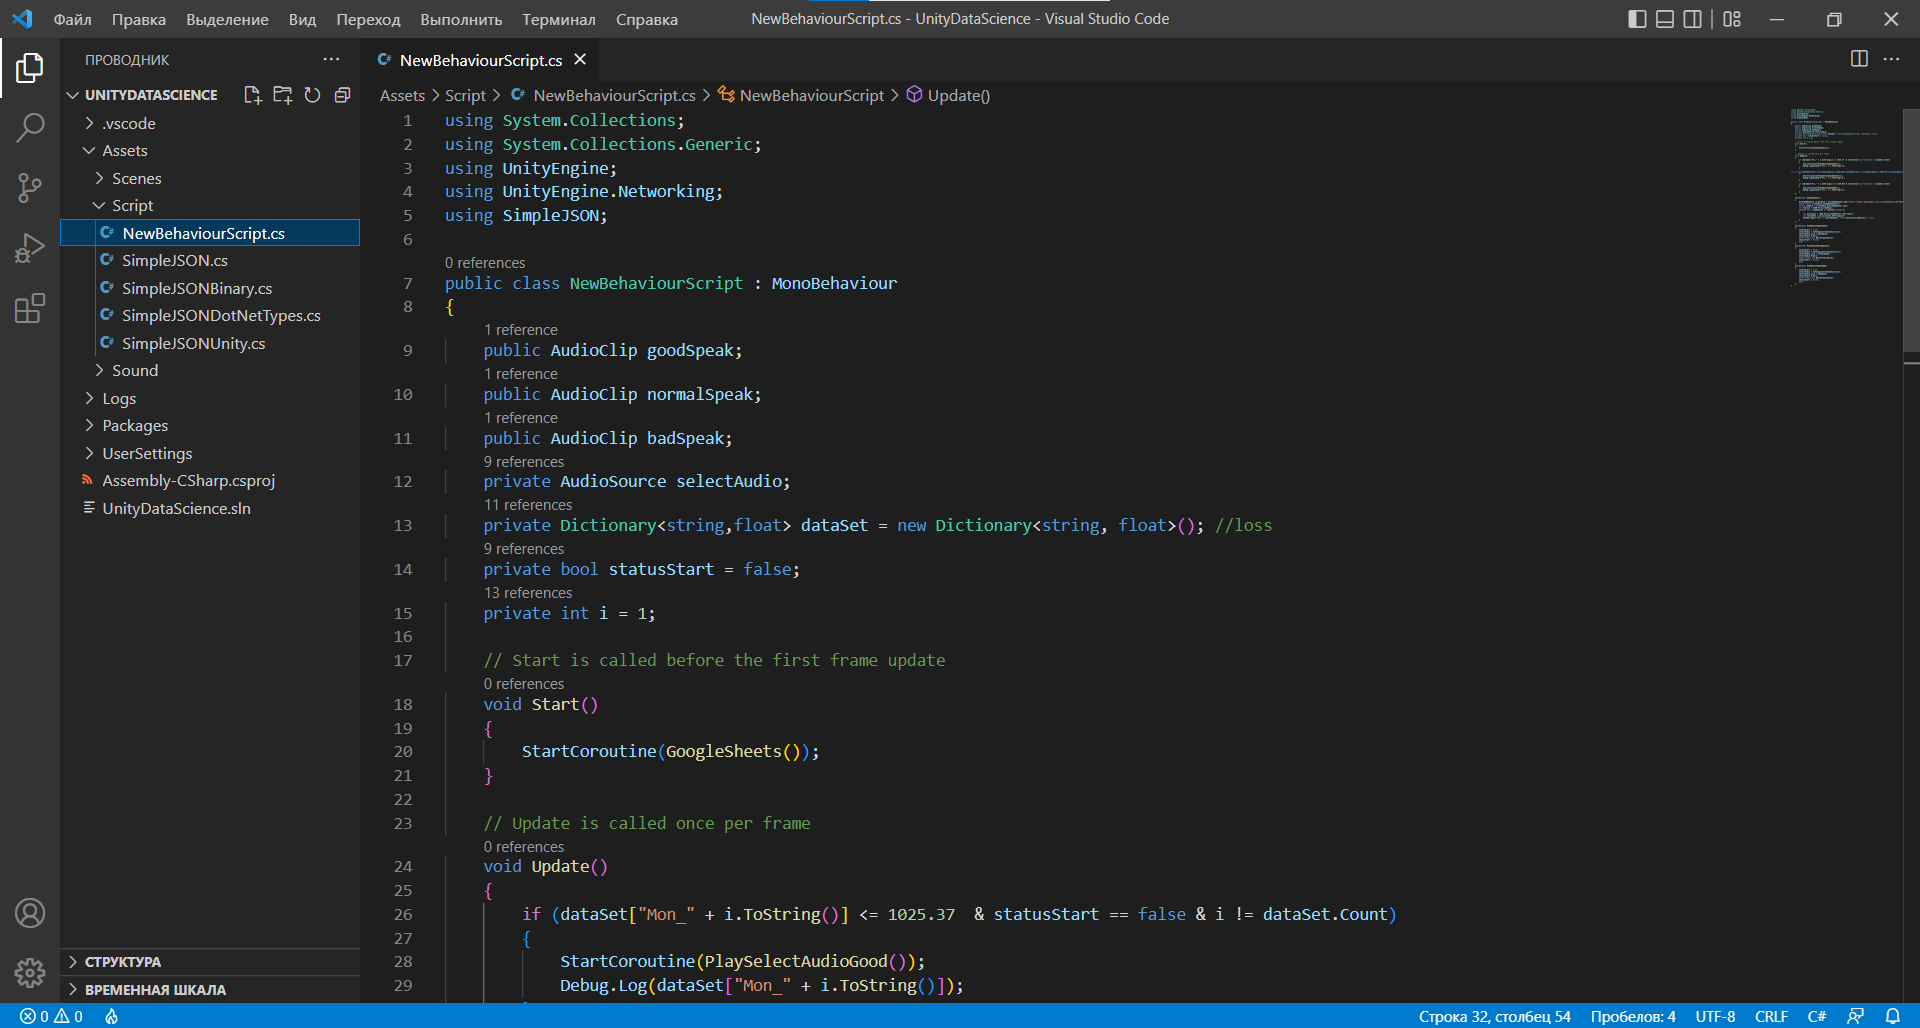The width and height of the screenshot is (1920, 1028).
Task: Open the Справка menu
Action: pyautogui.click(x=646, y=19)
